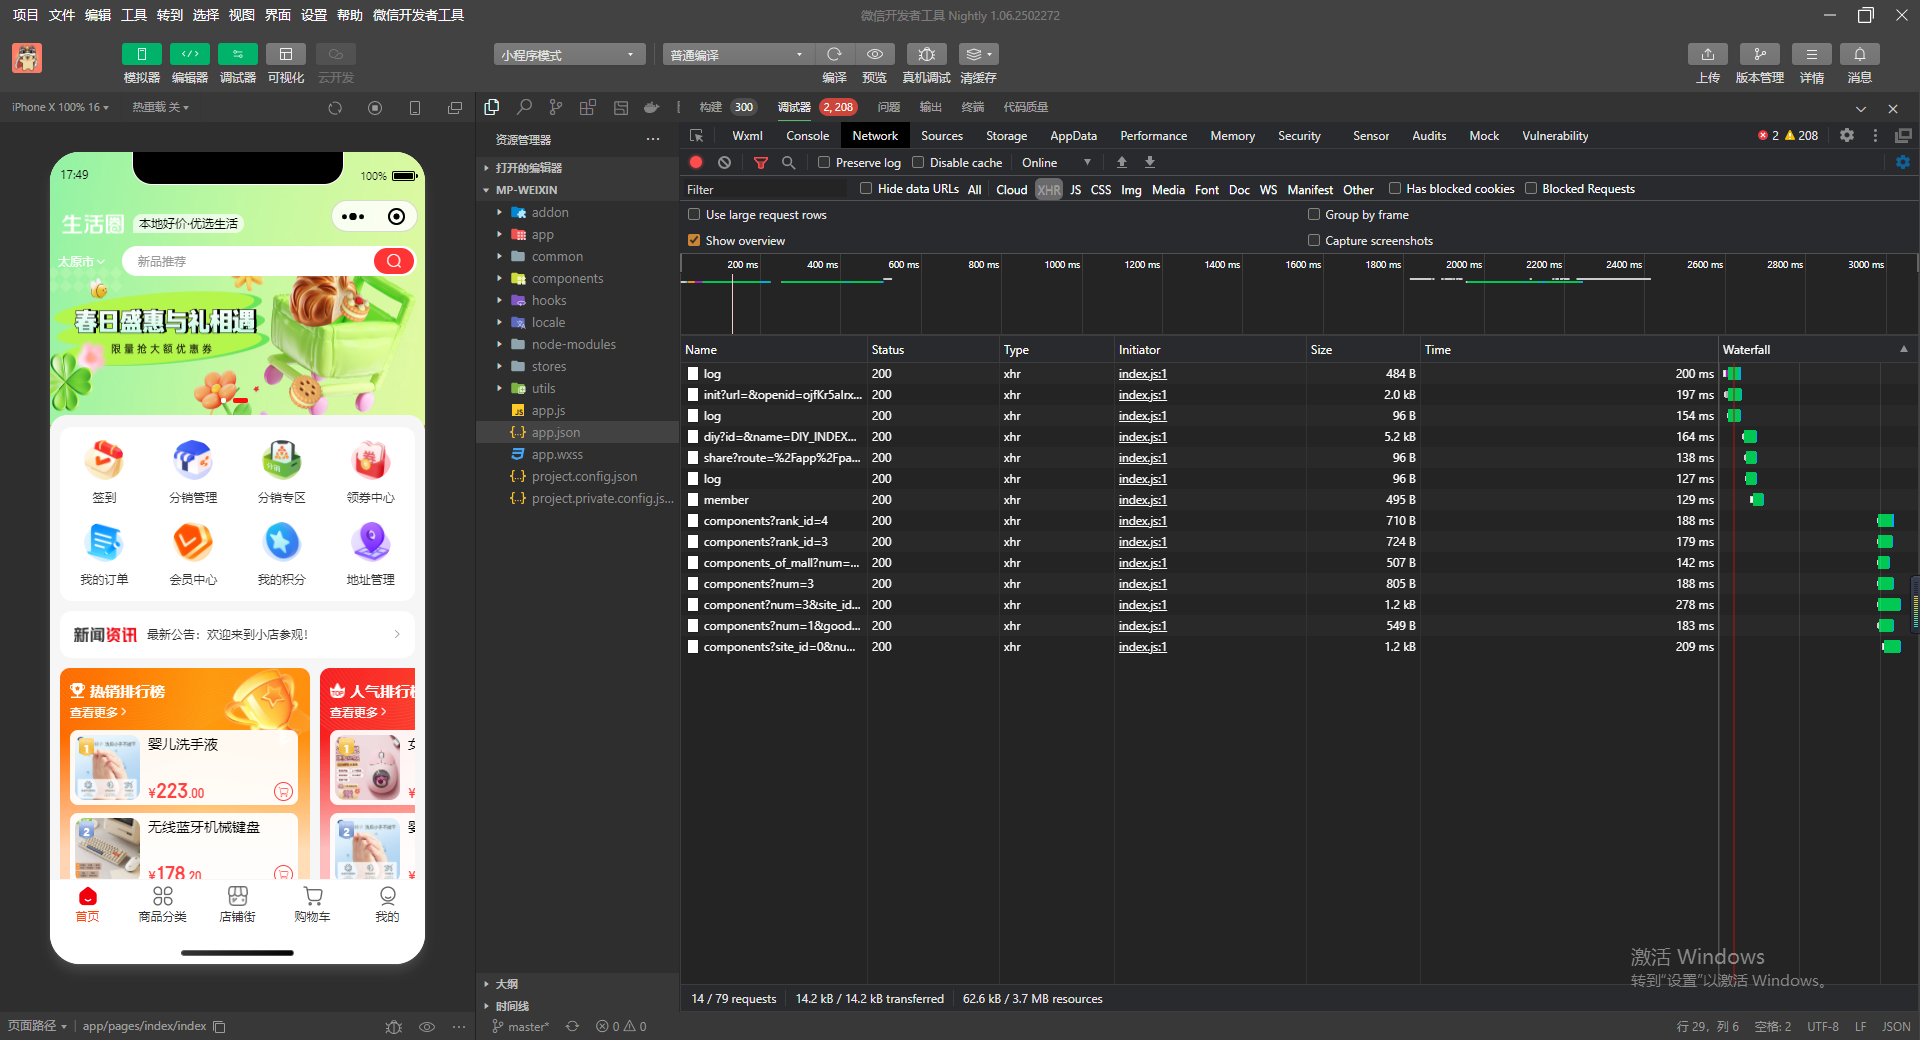Click the red filter funnel icon
This screenshot has height=1040, width=1920.
[x=760, y=162]
